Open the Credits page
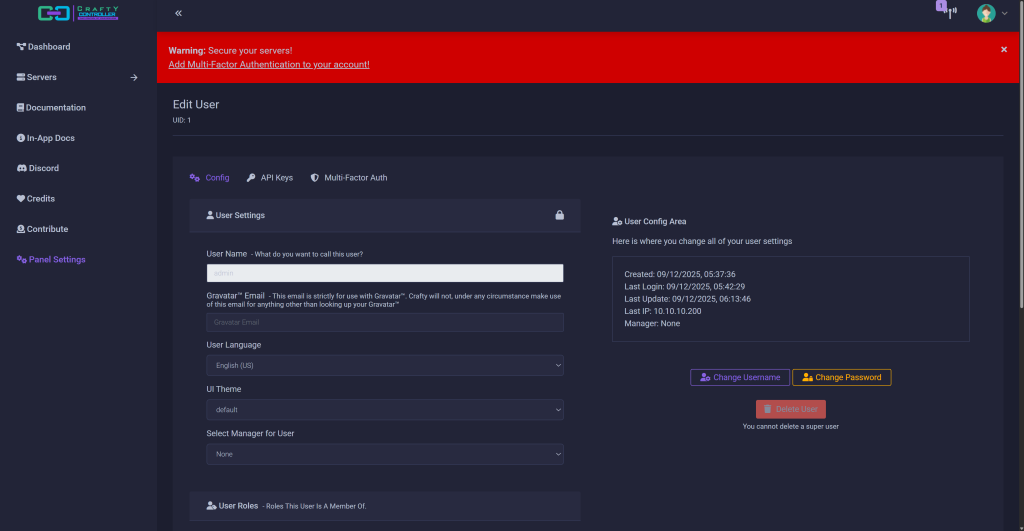 coord(41,199)
